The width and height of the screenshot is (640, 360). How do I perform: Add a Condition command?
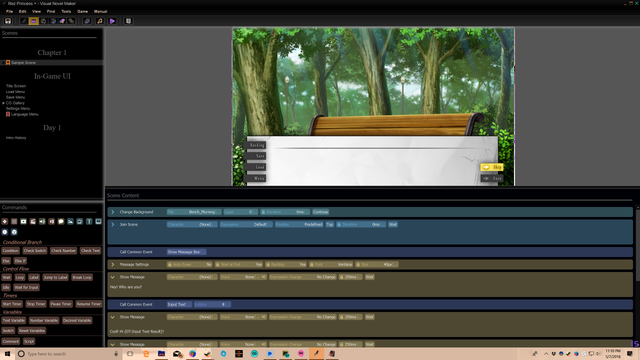pyautogui.click(x=11, y=251)
